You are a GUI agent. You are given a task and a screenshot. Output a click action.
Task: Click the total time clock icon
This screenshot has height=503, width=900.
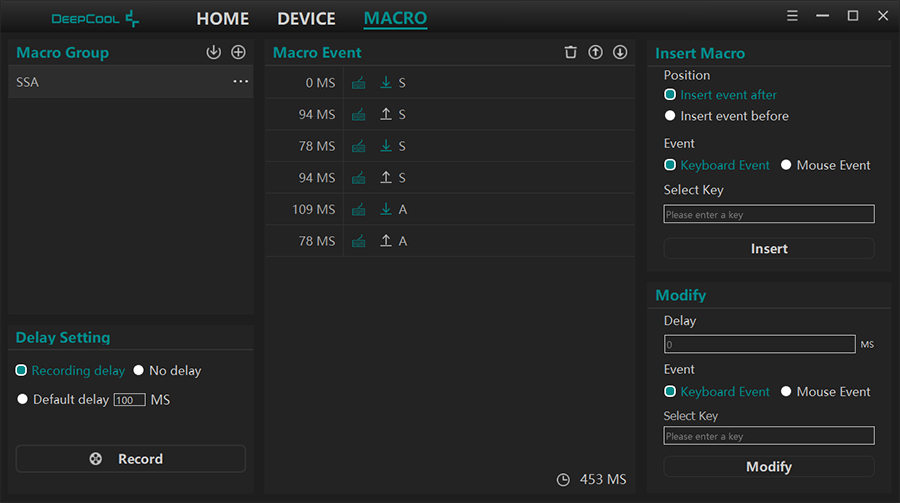pos(564,479)
